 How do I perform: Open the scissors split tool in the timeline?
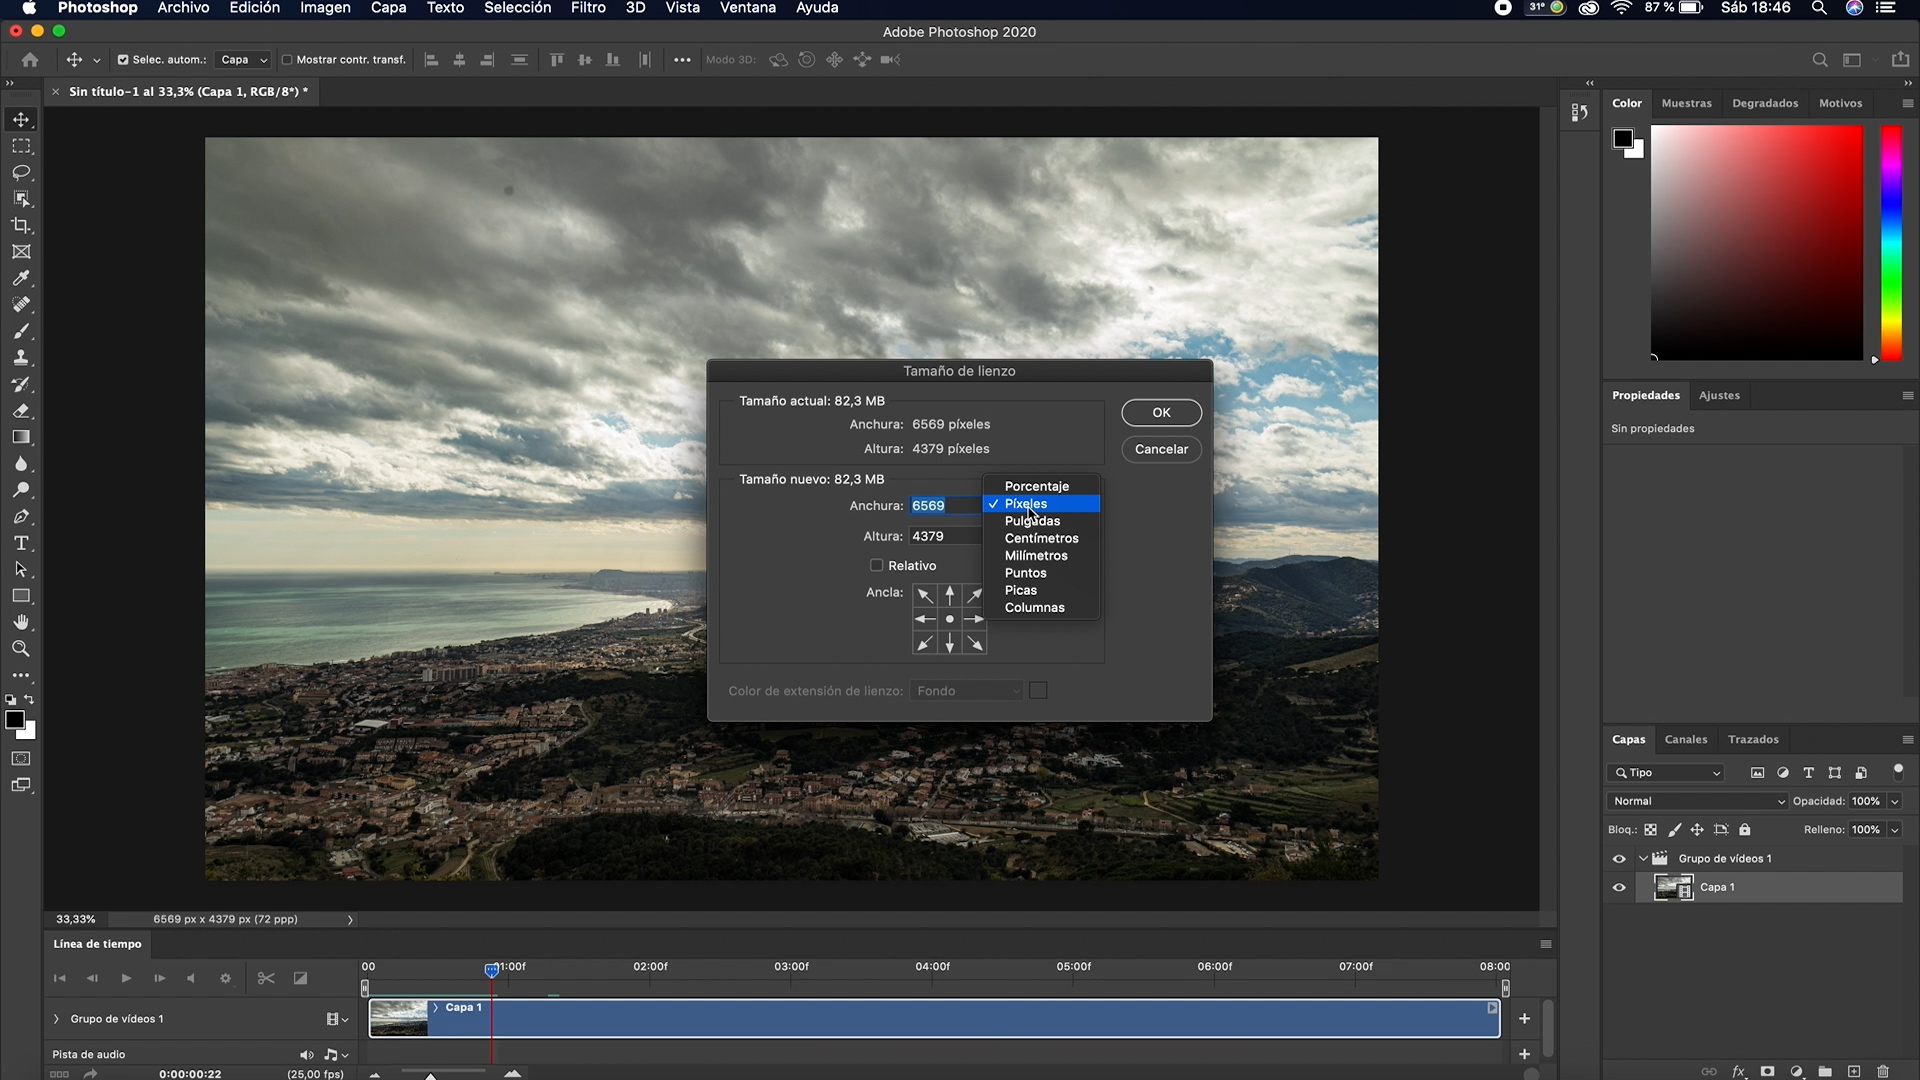[266, 978]
